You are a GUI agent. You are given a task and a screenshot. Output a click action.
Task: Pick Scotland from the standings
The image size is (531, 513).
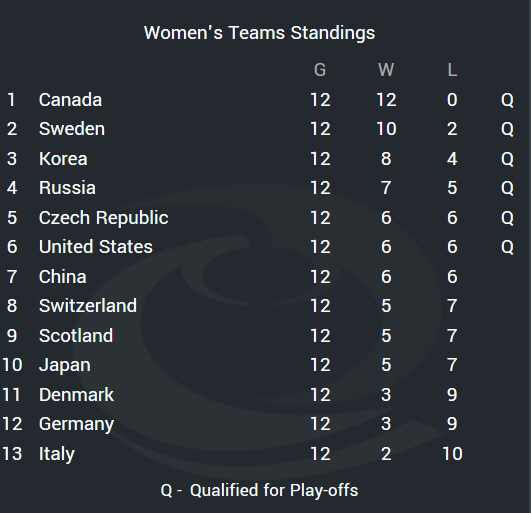coord(76,336)
